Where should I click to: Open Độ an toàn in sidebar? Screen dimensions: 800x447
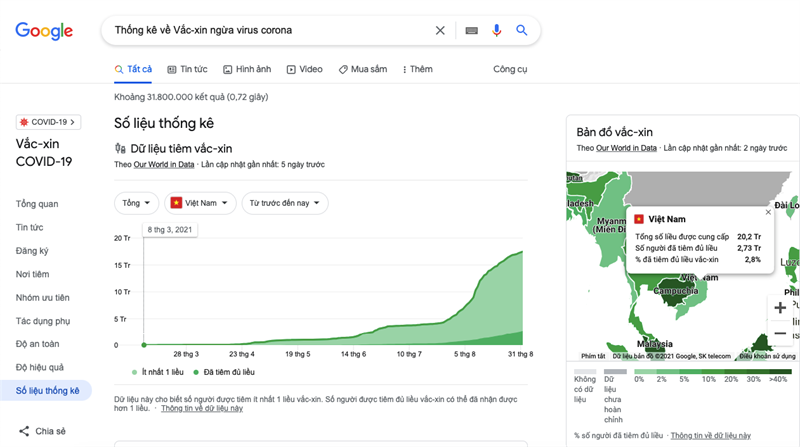[37, 344]
